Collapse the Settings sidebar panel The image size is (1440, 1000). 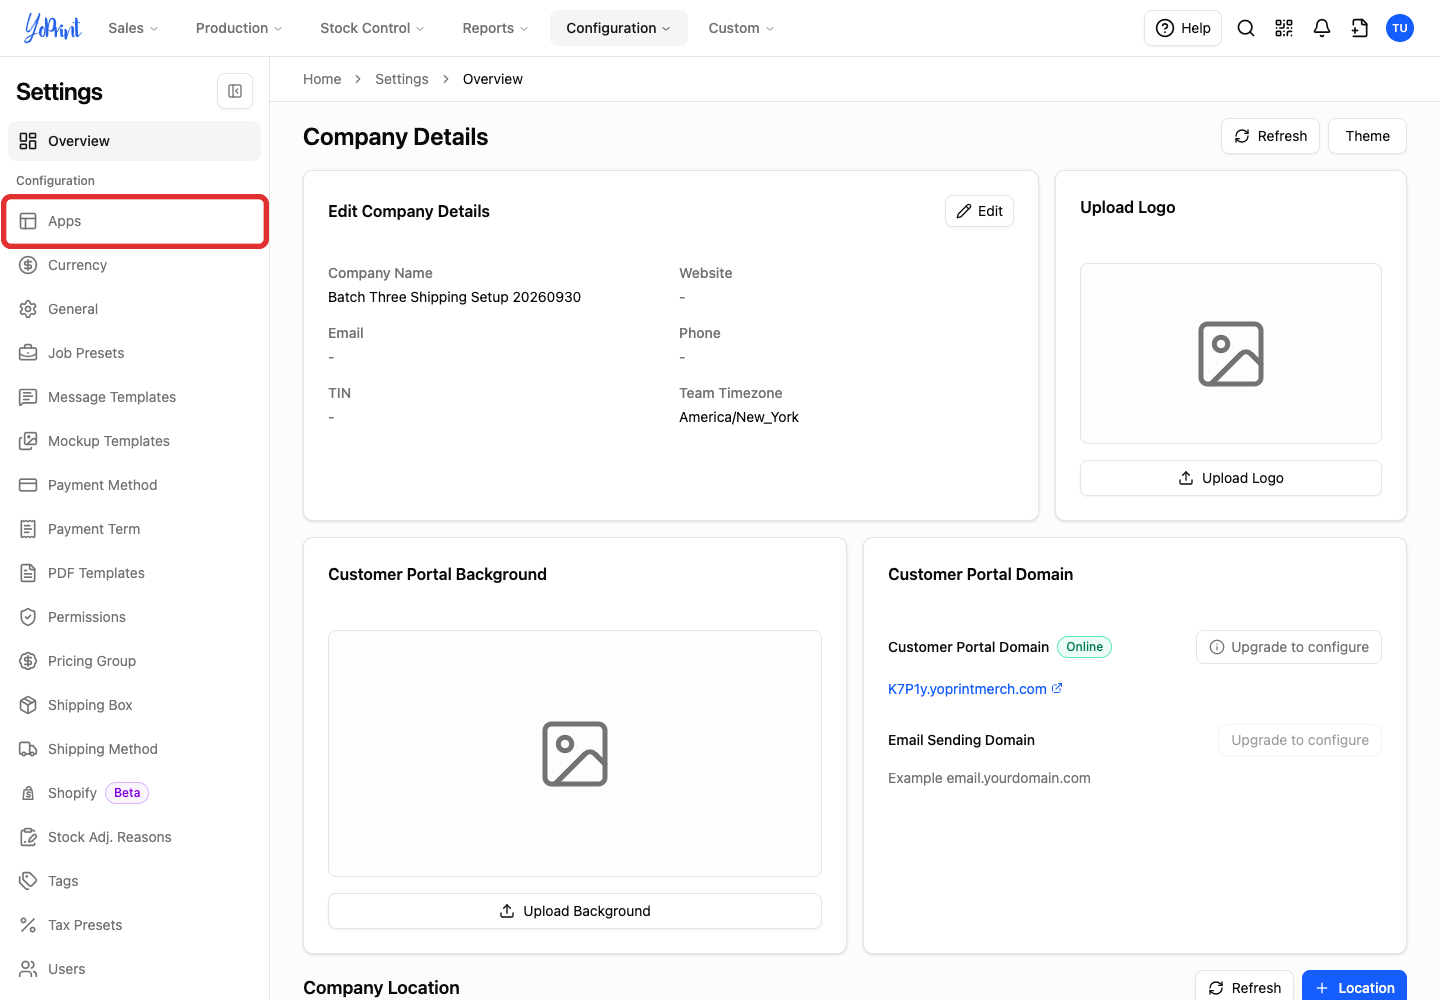[x=235, y=91]
